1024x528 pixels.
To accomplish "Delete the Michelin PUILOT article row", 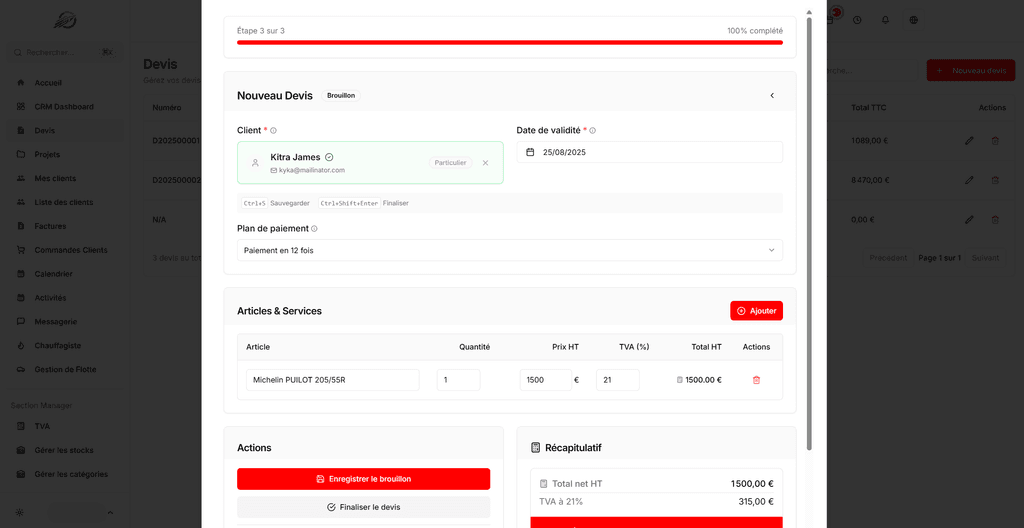I will tap(756, 380).
